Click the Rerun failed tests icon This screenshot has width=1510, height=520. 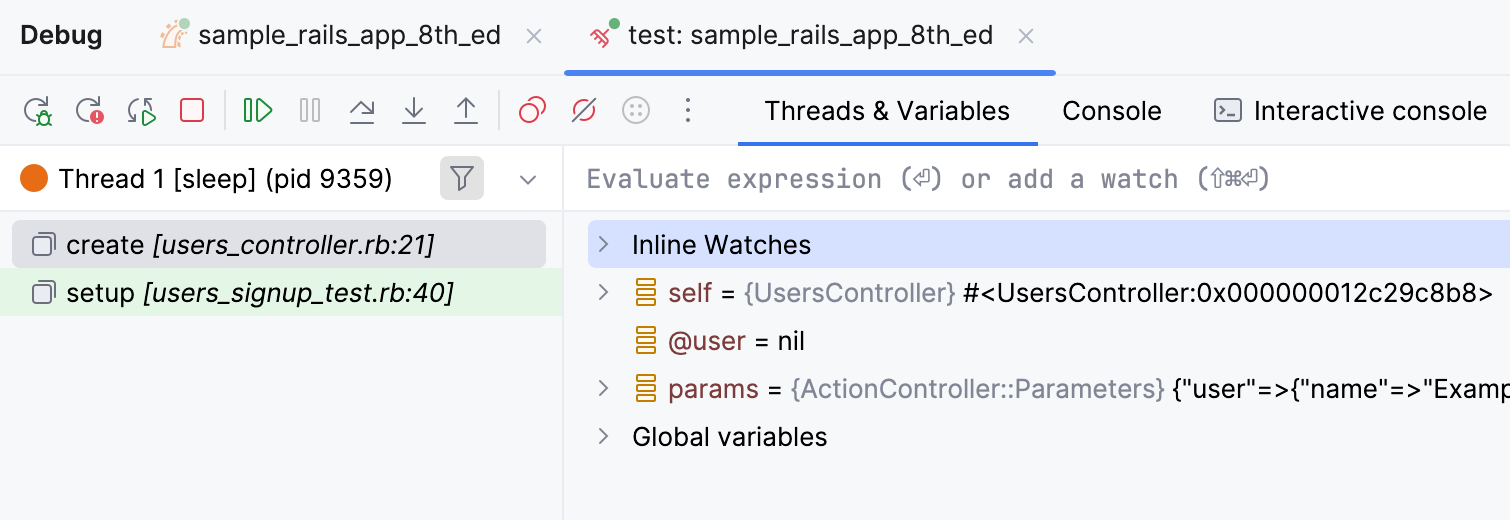coord(90,110)
